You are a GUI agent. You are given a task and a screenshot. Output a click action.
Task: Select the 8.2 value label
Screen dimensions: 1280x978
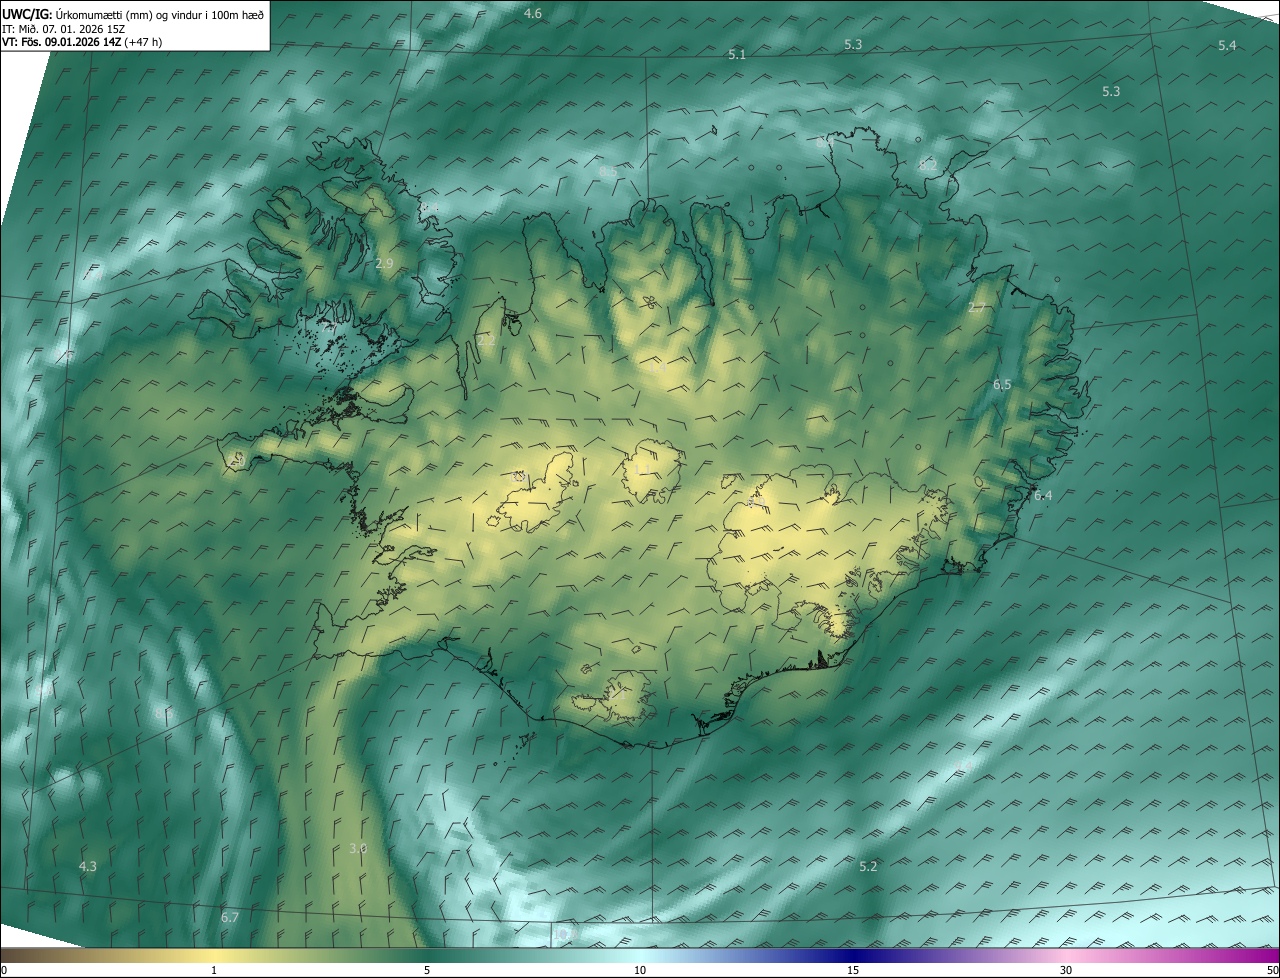coord(928,166)
